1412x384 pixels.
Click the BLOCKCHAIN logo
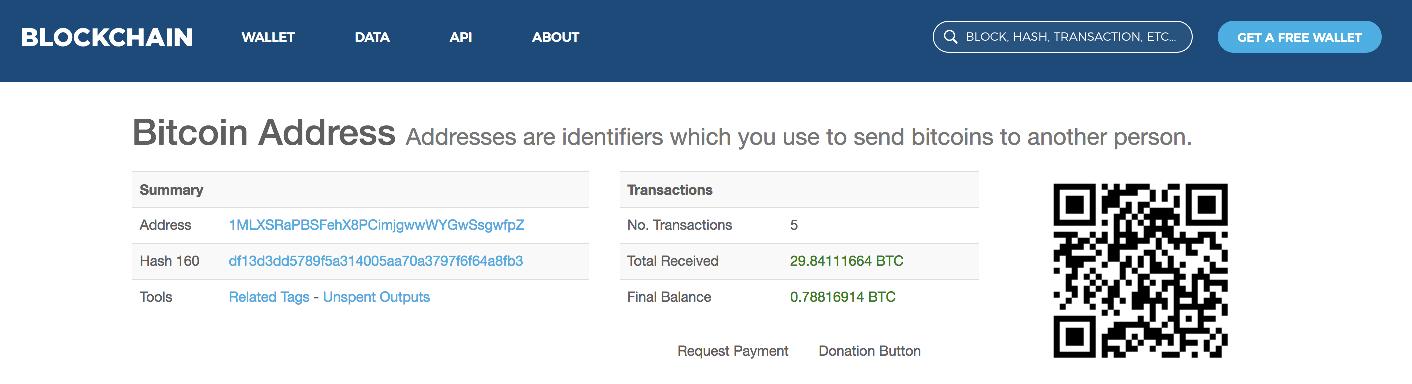click(x=107, y=37)
